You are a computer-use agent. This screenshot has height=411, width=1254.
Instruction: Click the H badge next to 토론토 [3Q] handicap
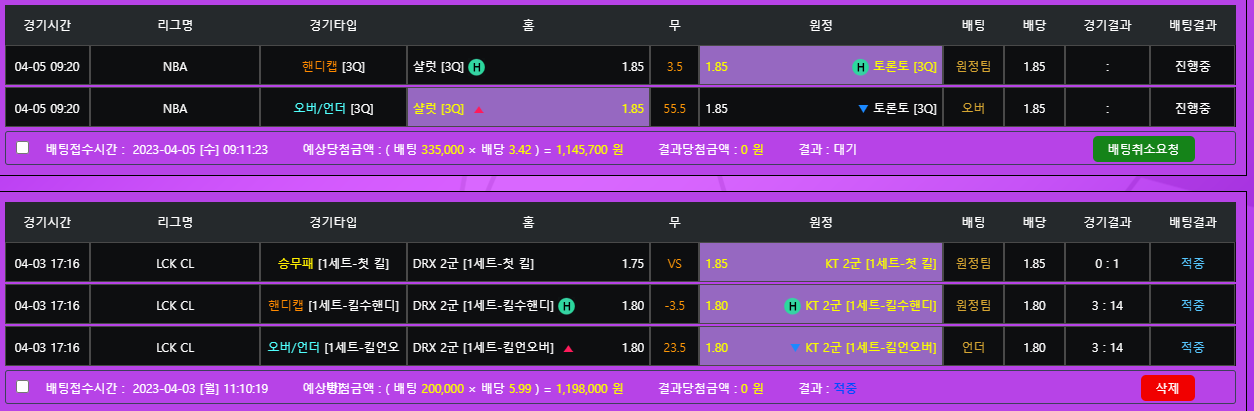pos(859,67)
